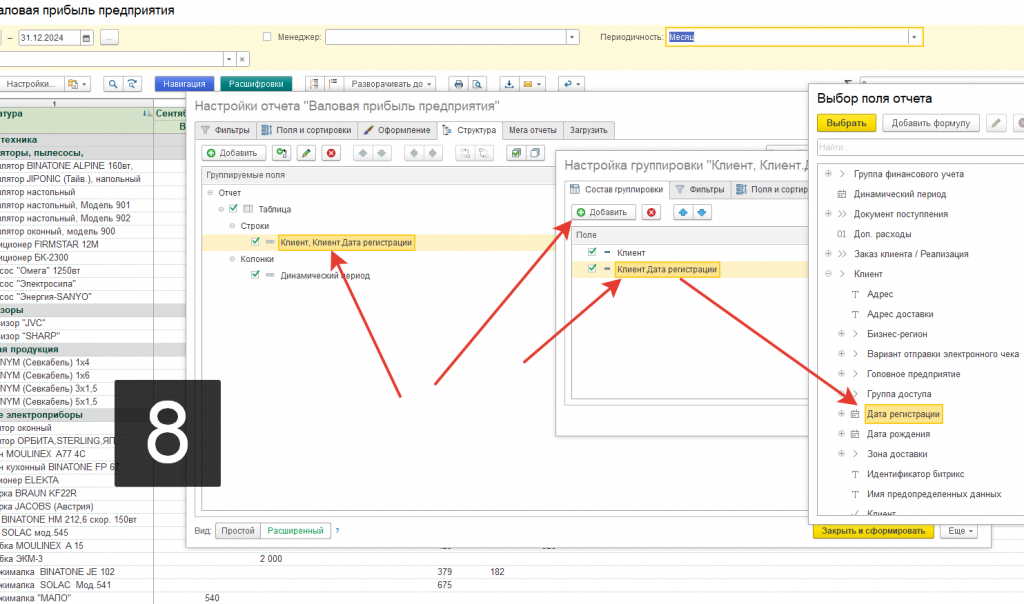1024x604 pixels.
Task: Click the search magnifier icon in report toolbar
Action: click(x=112, y=84)
